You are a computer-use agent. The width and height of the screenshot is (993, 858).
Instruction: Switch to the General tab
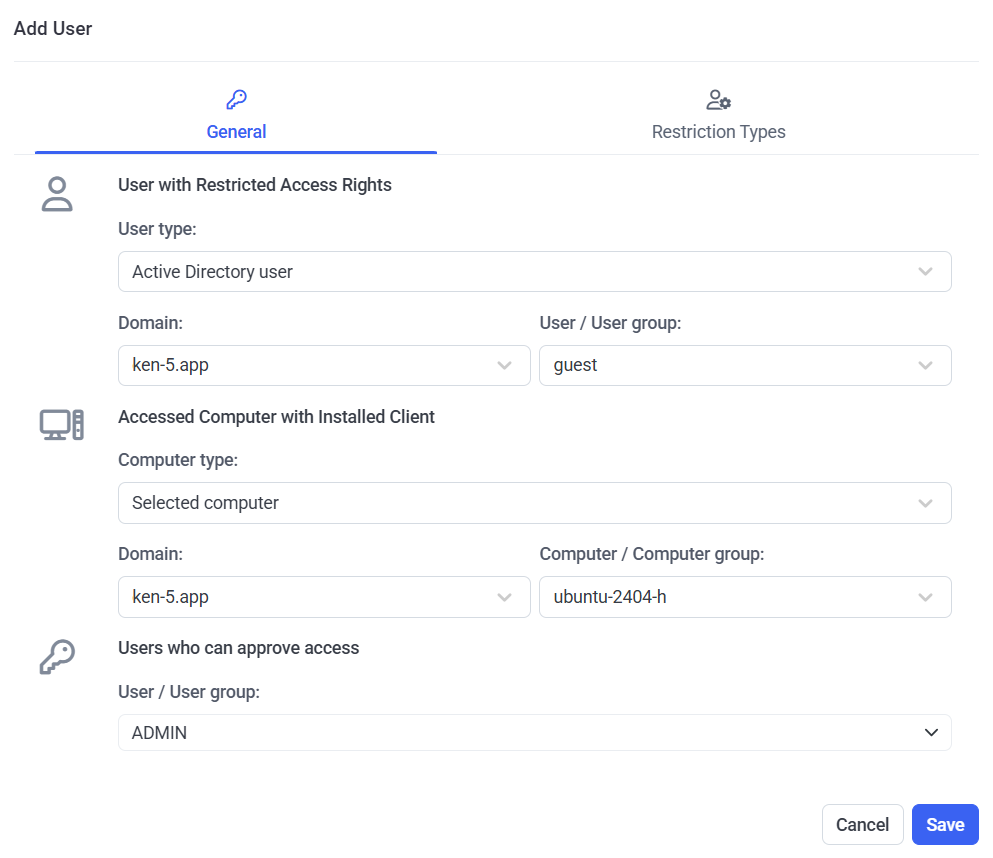tap(236, 131)
